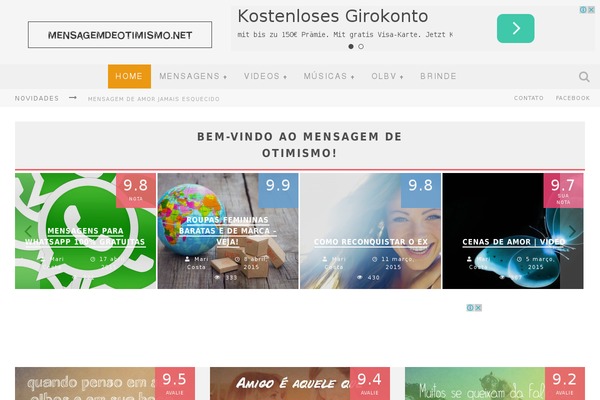Open Como Reconquistar o Ex article thumbnail
600x400 pixels.
tap(370, 231)
